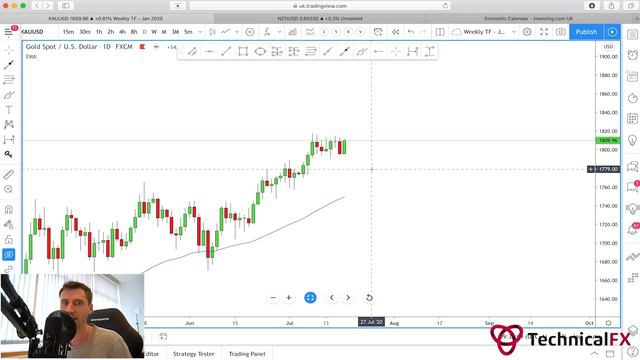Click the Safari address bar
Screen dimensions: 640x360
(320, 6)
